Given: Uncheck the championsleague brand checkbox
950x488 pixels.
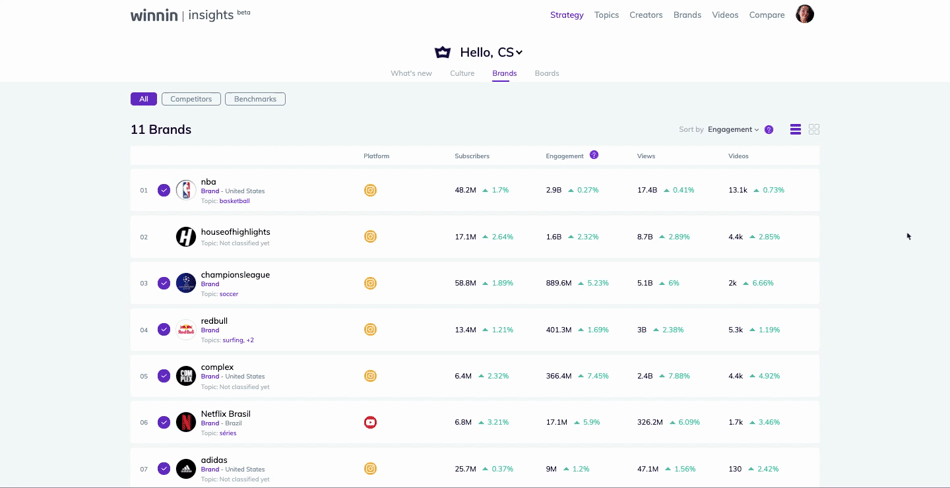Looking at the screenshot, I should pyautogui.click(x=164, y=283).
